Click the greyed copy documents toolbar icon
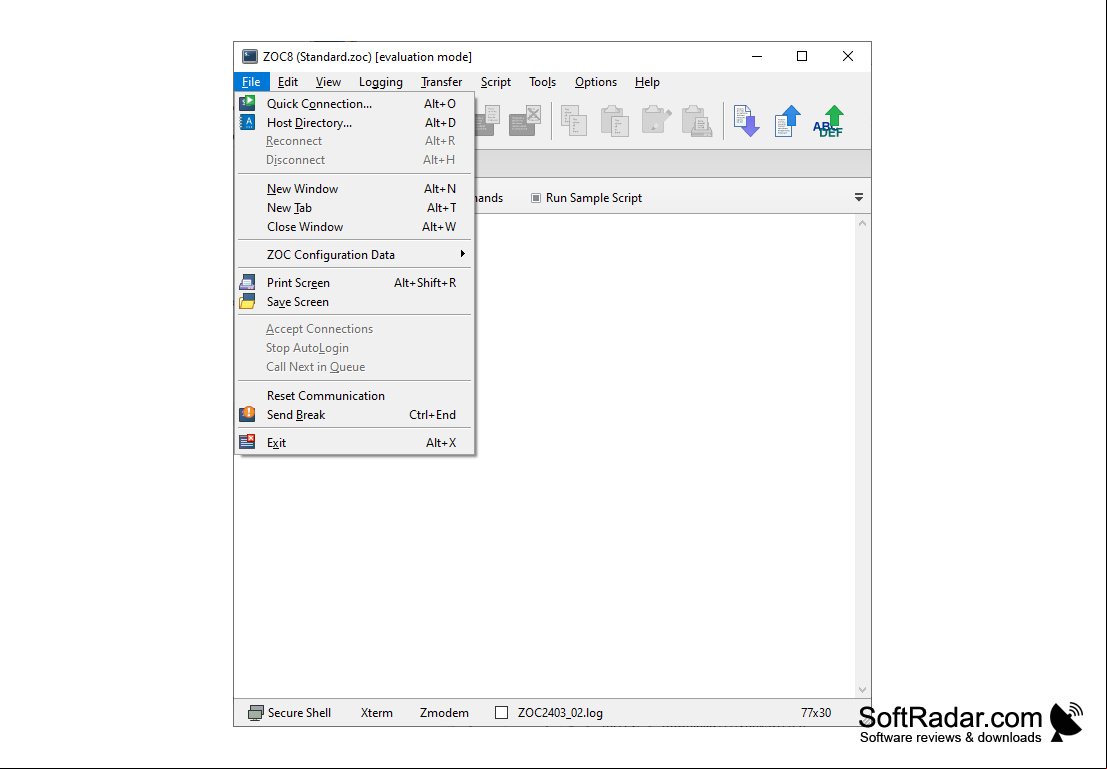The height and width of the screenshot is (769, 1107). (x=574, y=121)
